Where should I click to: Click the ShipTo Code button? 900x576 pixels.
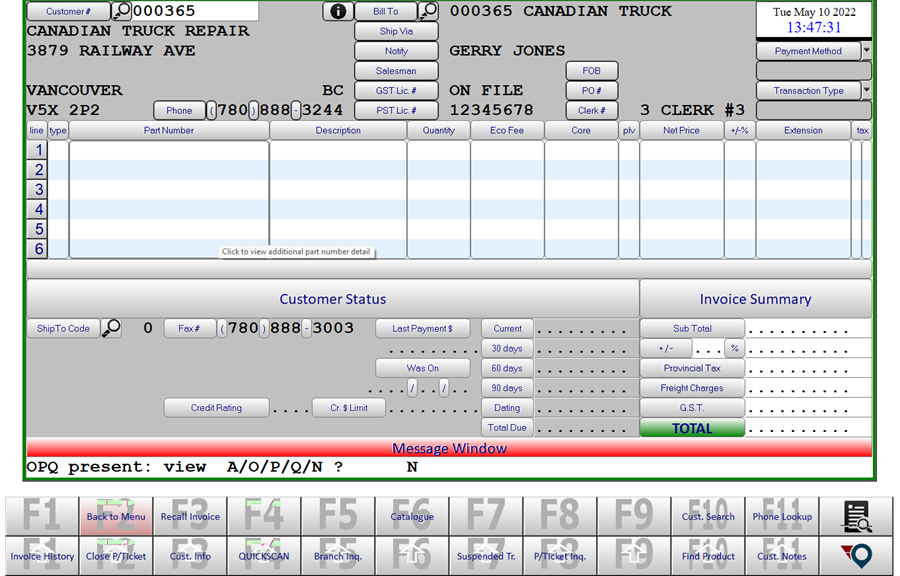click(x=63, y=328)
